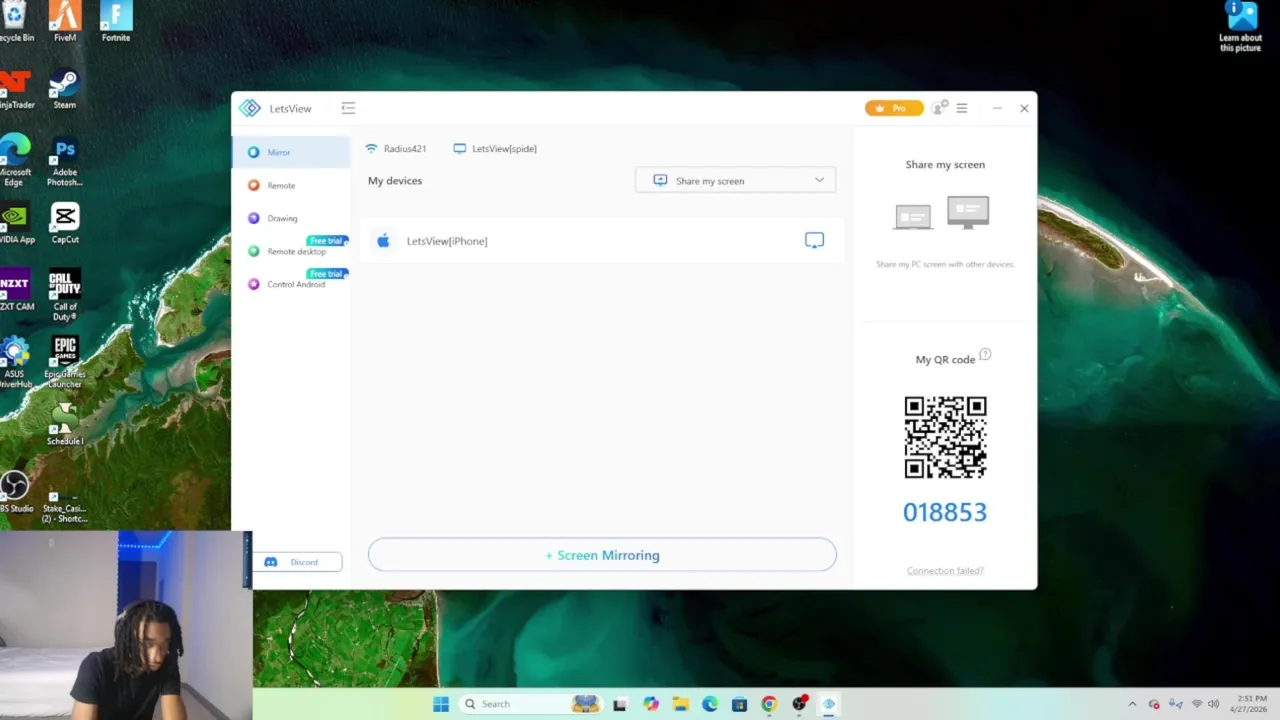1280x720 pixels.
Task: Click the Wi-Fi icon next to Radius421
Action: click(x=371, y=149)
